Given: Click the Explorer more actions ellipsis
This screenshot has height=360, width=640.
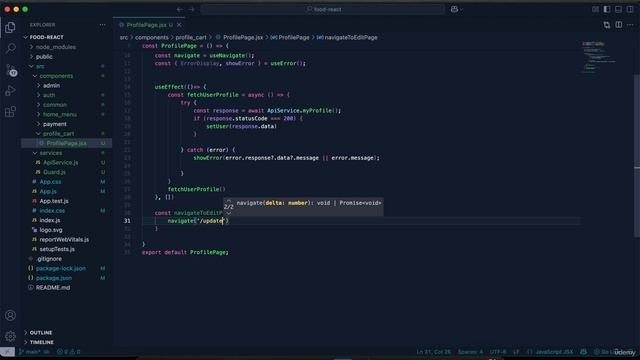Looking at the screenshot, I should click(102, 25).
